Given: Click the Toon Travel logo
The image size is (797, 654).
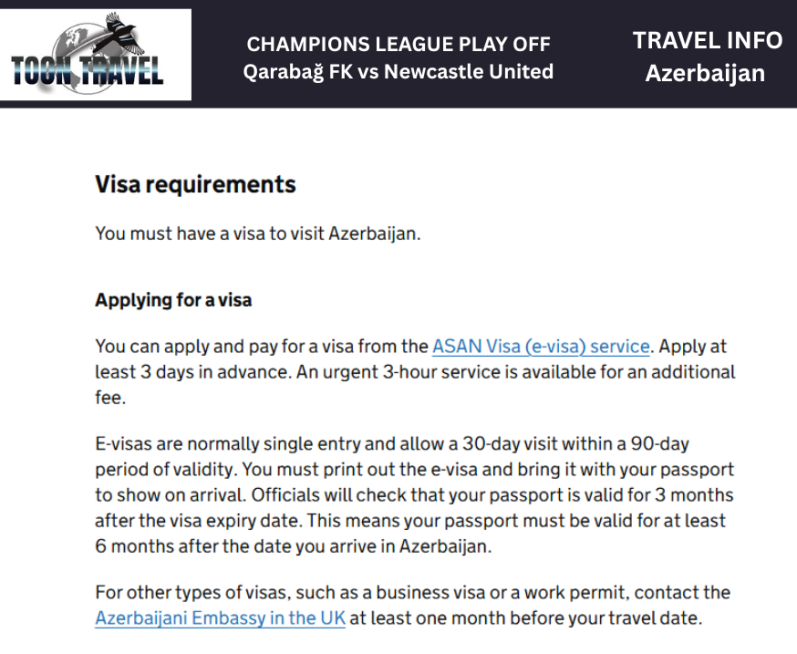Looking at the screenshot, I should click(x=97, y=55).
